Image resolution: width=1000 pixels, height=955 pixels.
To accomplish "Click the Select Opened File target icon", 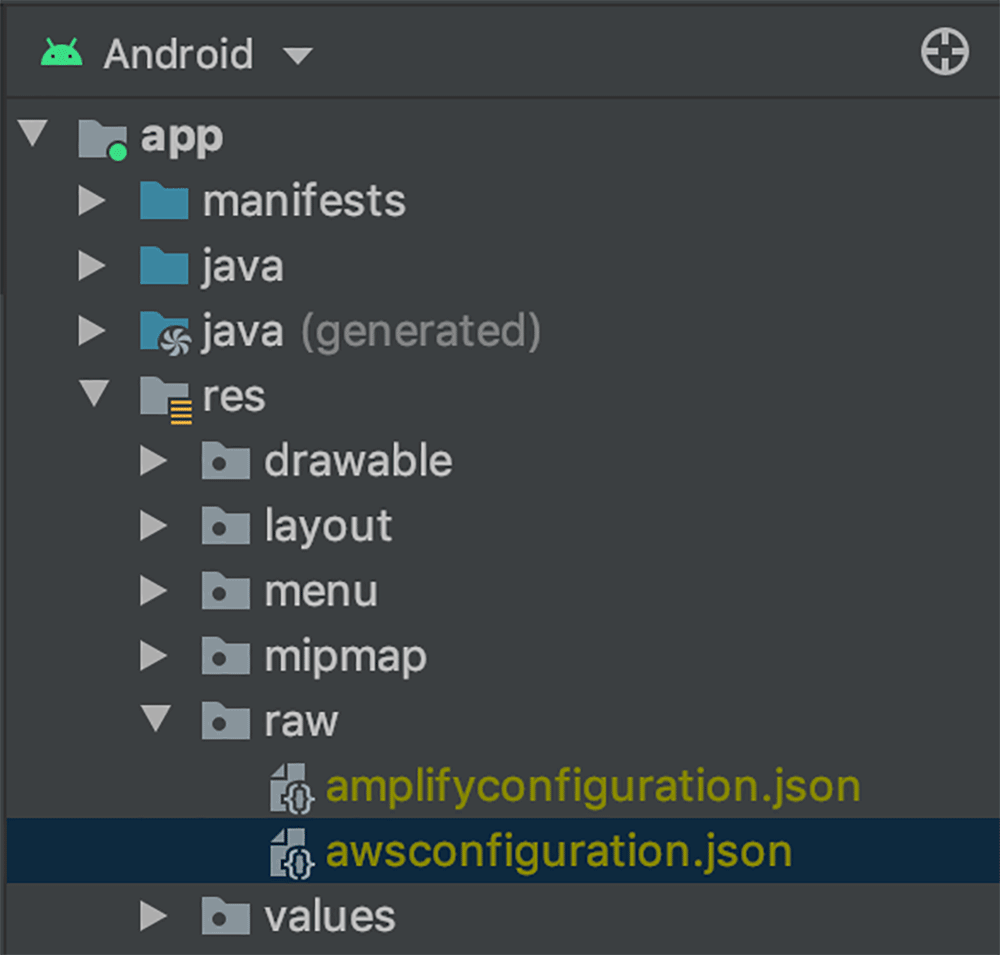I will tap(945, 52).
